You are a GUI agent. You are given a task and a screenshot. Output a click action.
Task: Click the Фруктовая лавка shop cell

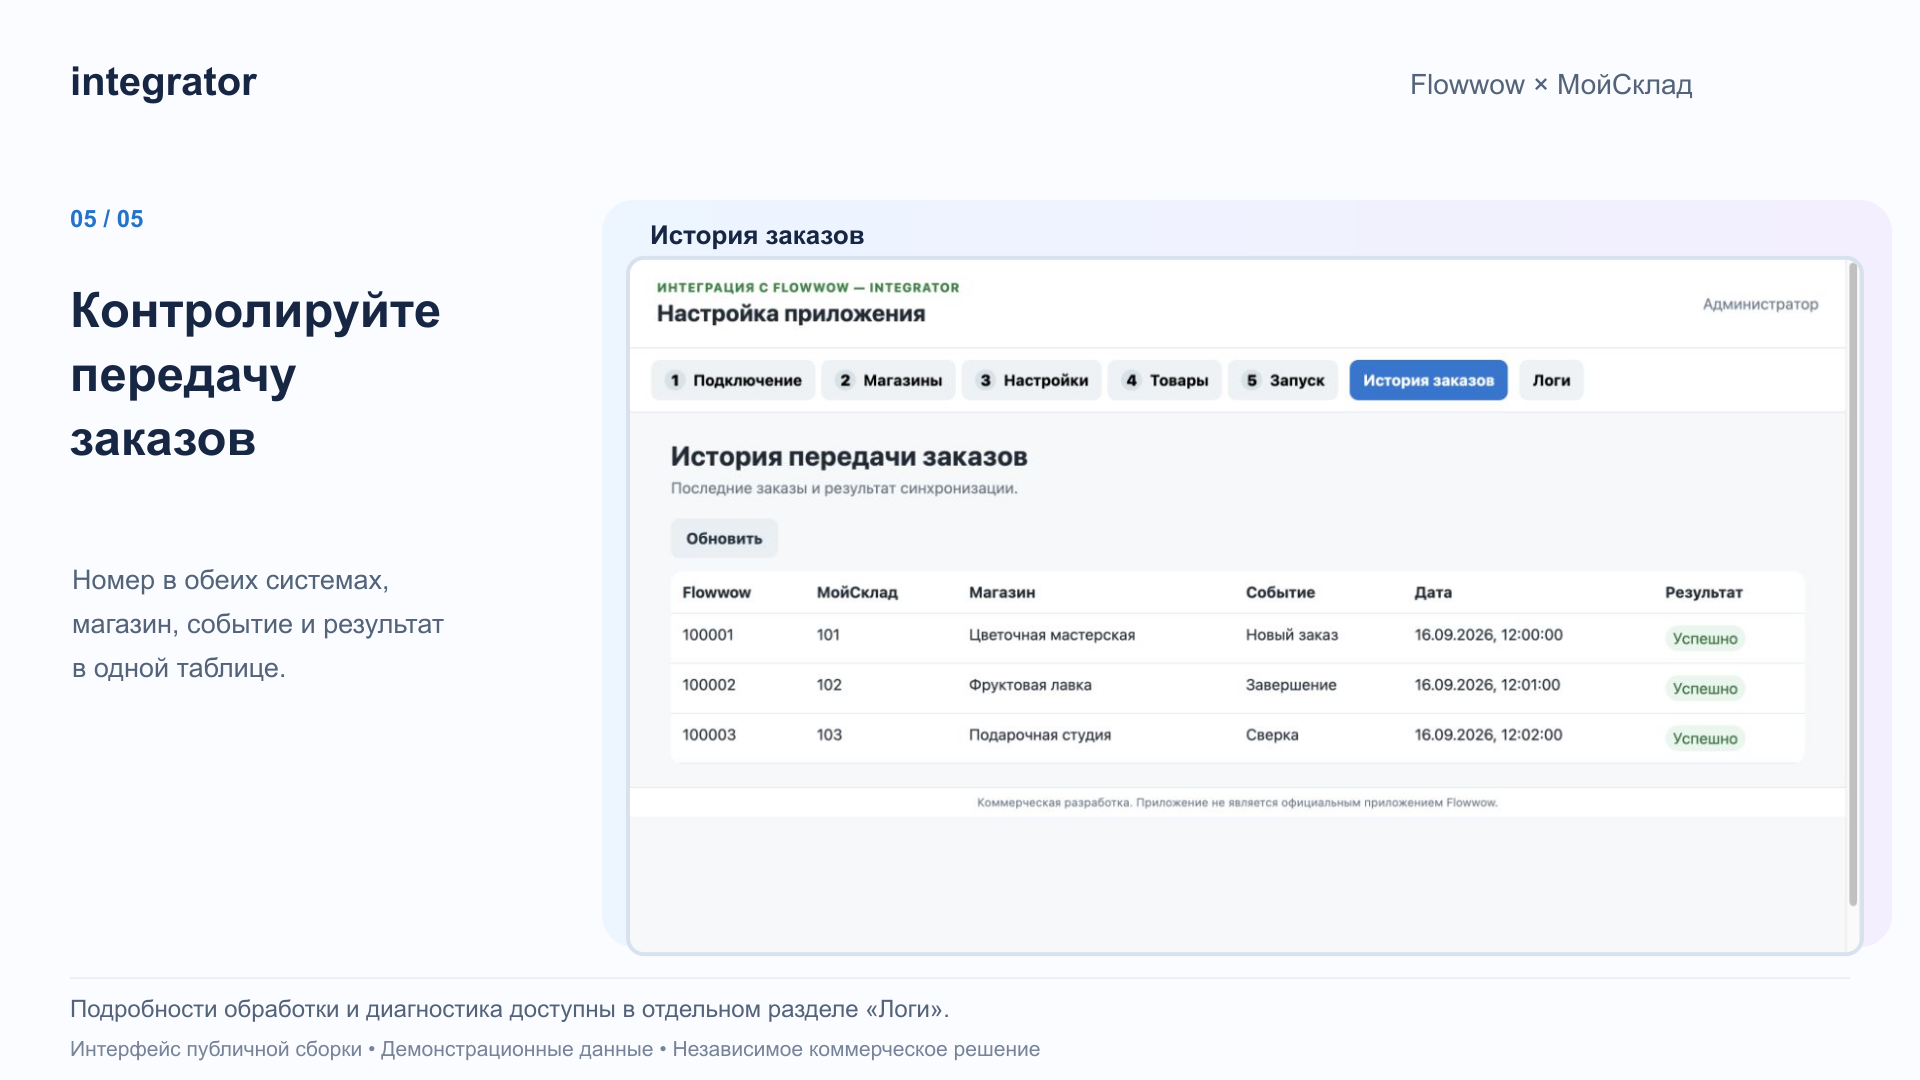pyautogui.click(x=1030, y=685)
